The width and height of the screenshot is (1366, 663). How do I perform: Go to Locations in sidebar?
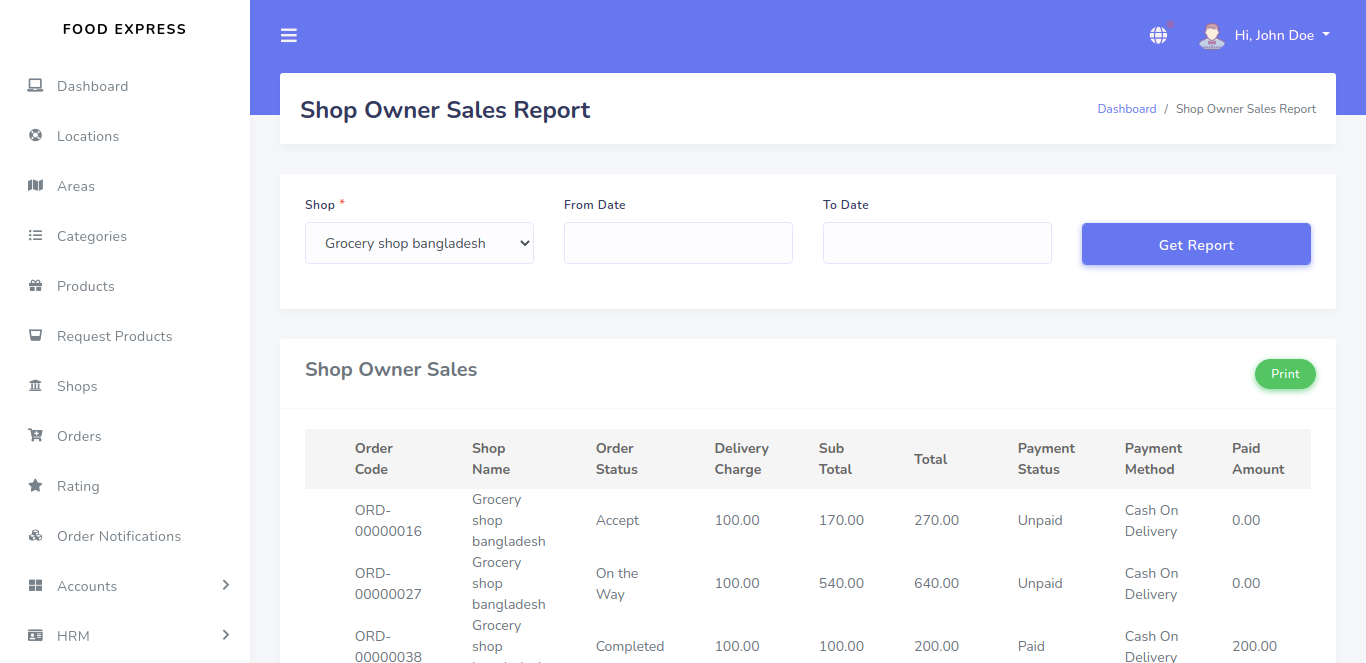[125, 136]
